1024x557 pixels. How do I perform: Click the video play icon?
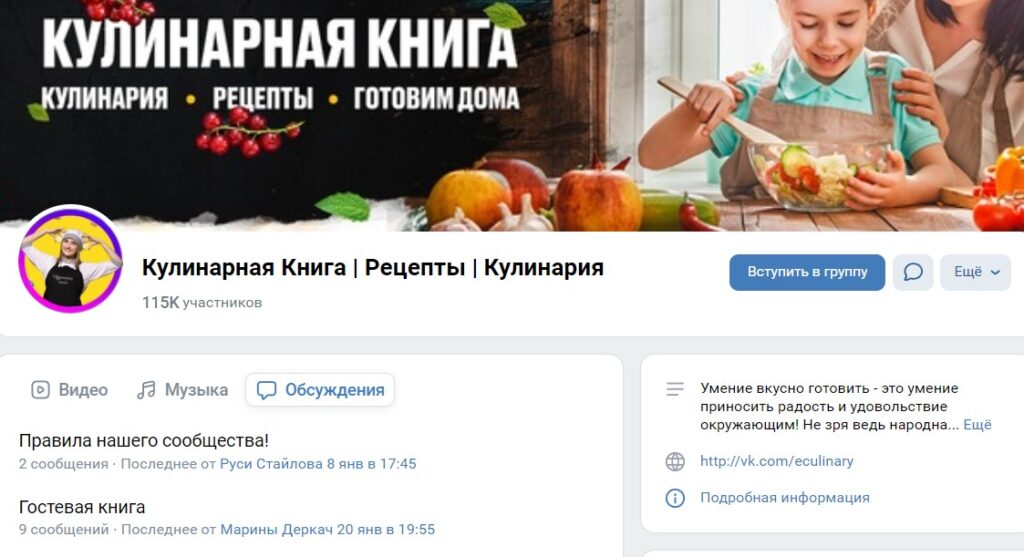(40, 390)
